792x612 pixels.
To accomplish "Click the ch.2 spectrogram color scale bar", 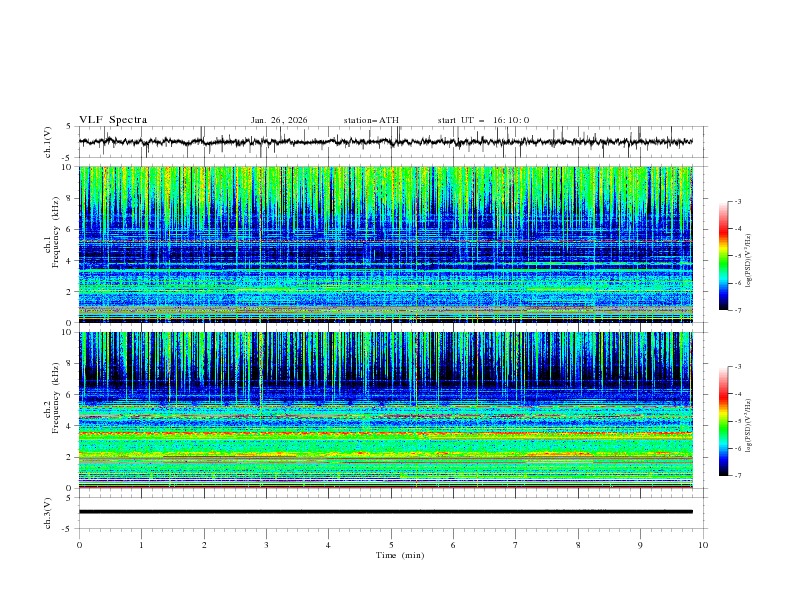I will (723, 421).
